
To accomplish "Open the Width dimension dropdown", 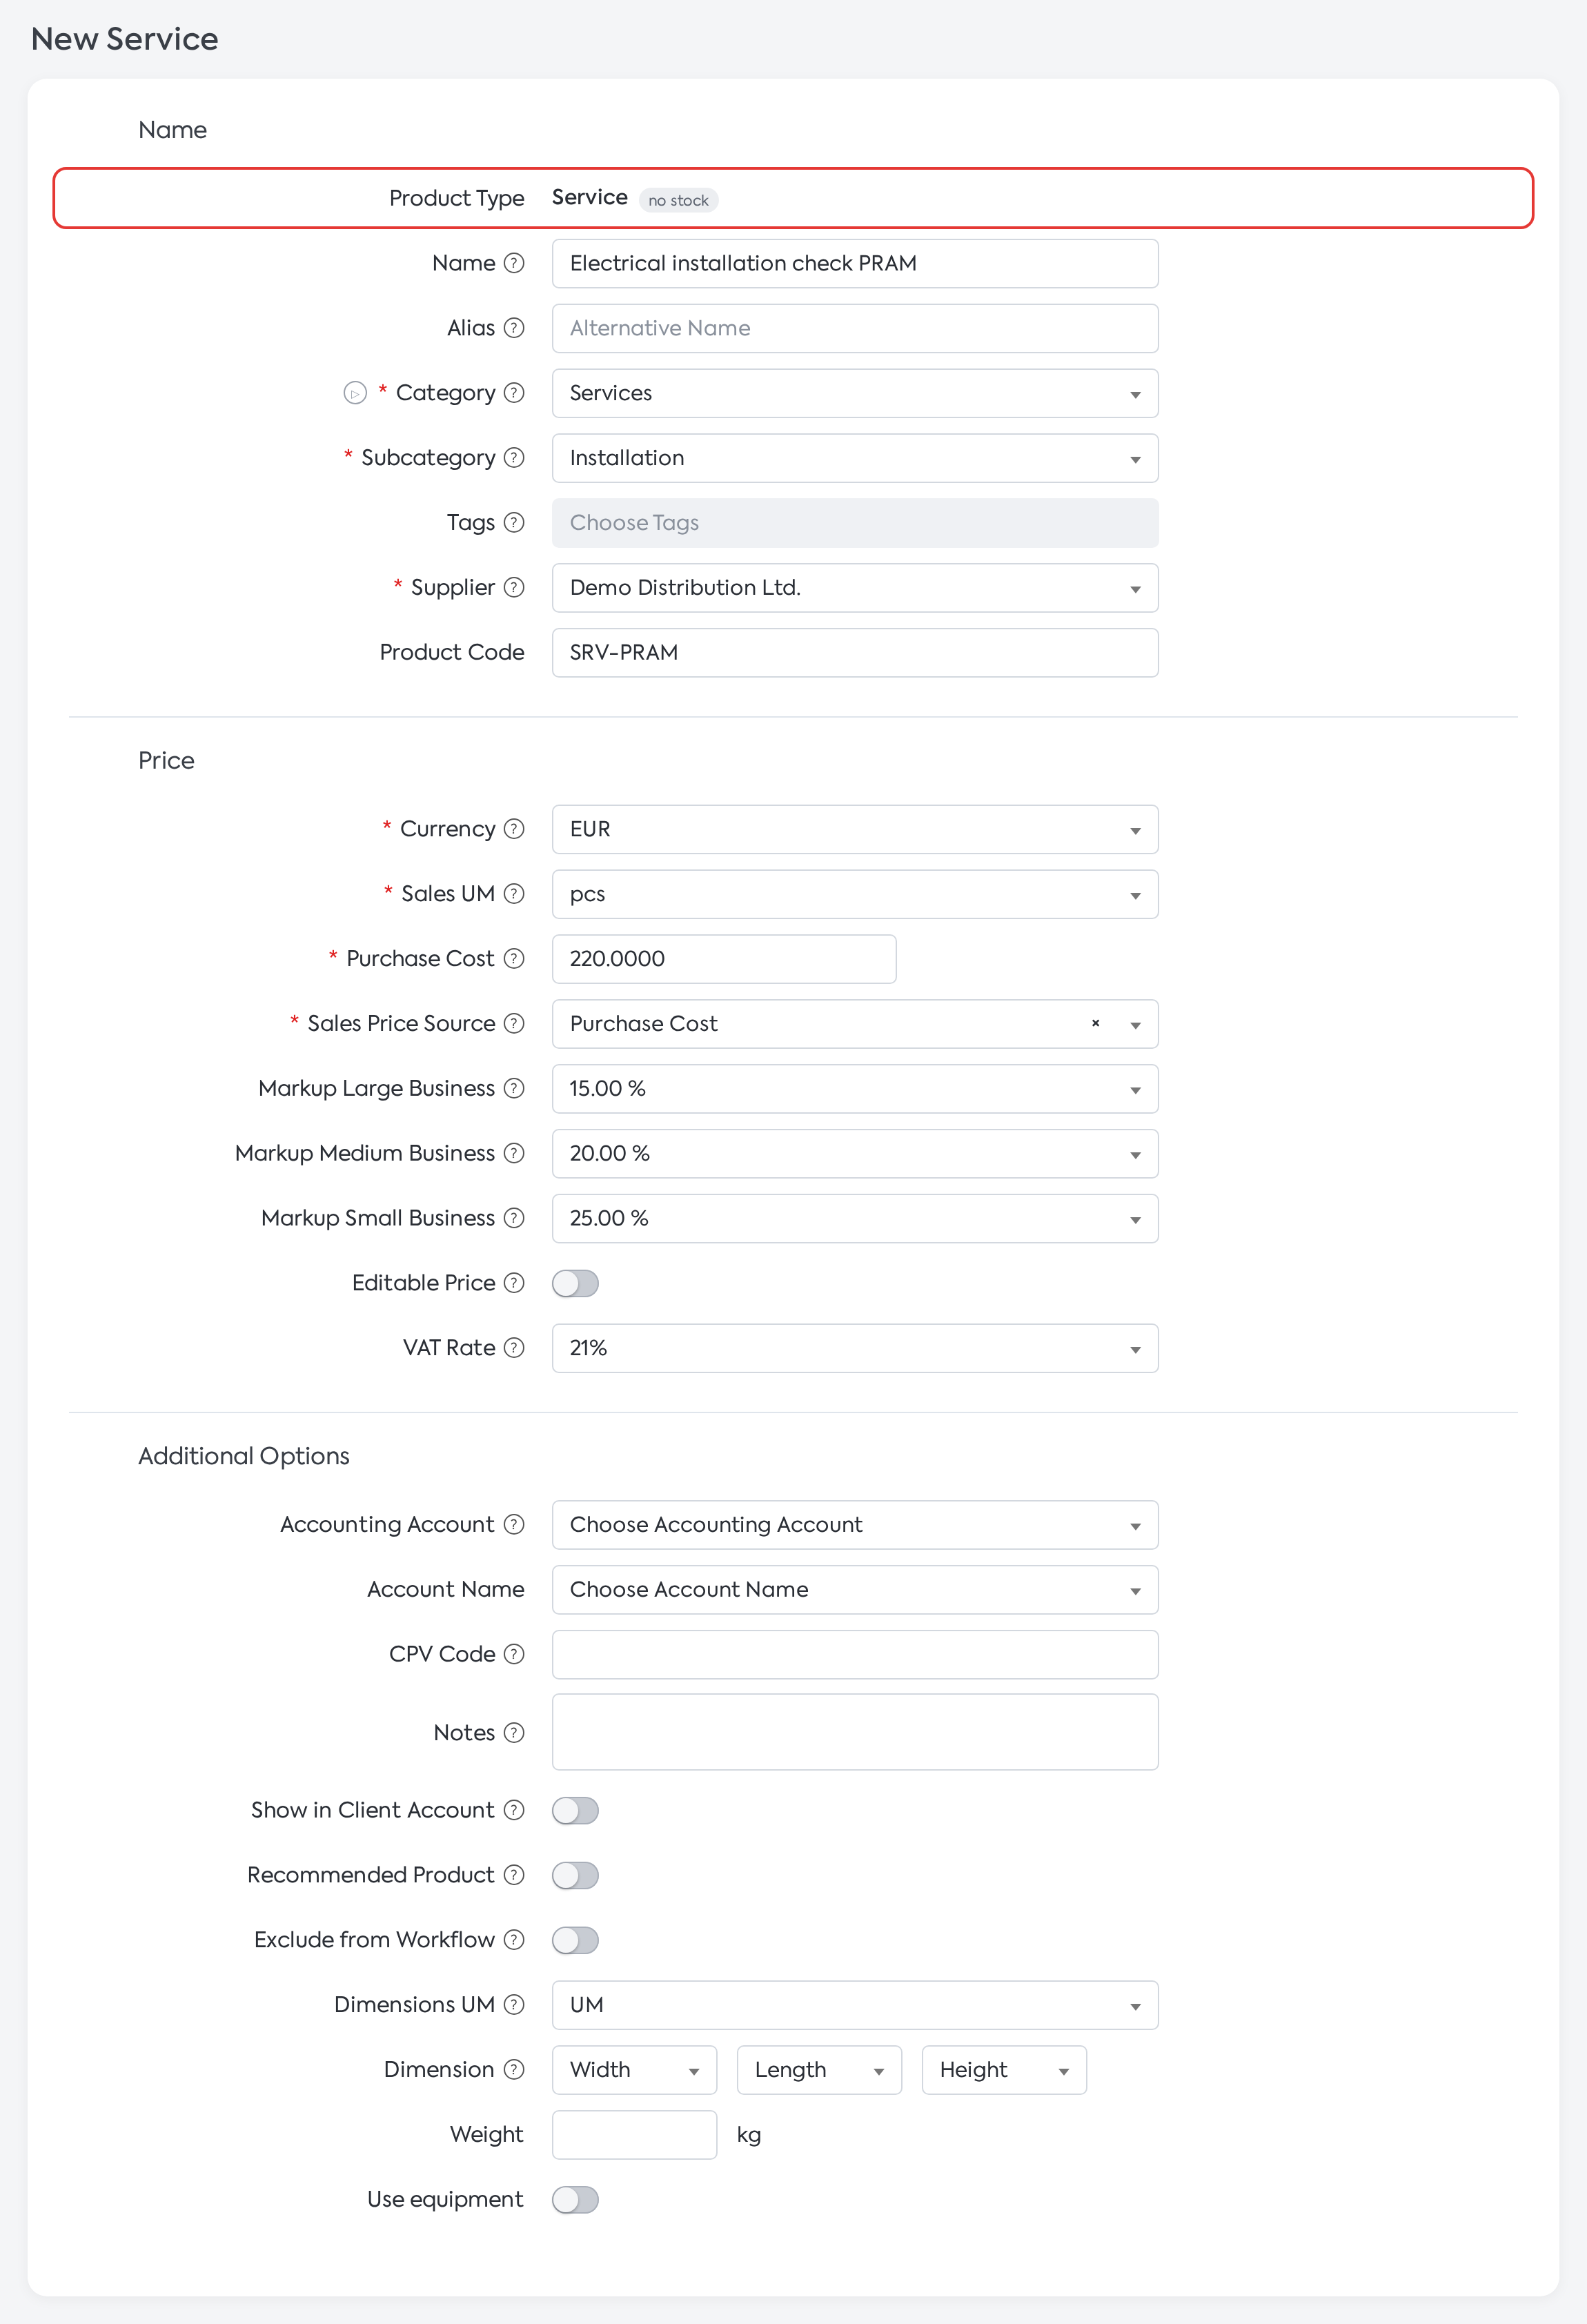I will point(634,2070).
